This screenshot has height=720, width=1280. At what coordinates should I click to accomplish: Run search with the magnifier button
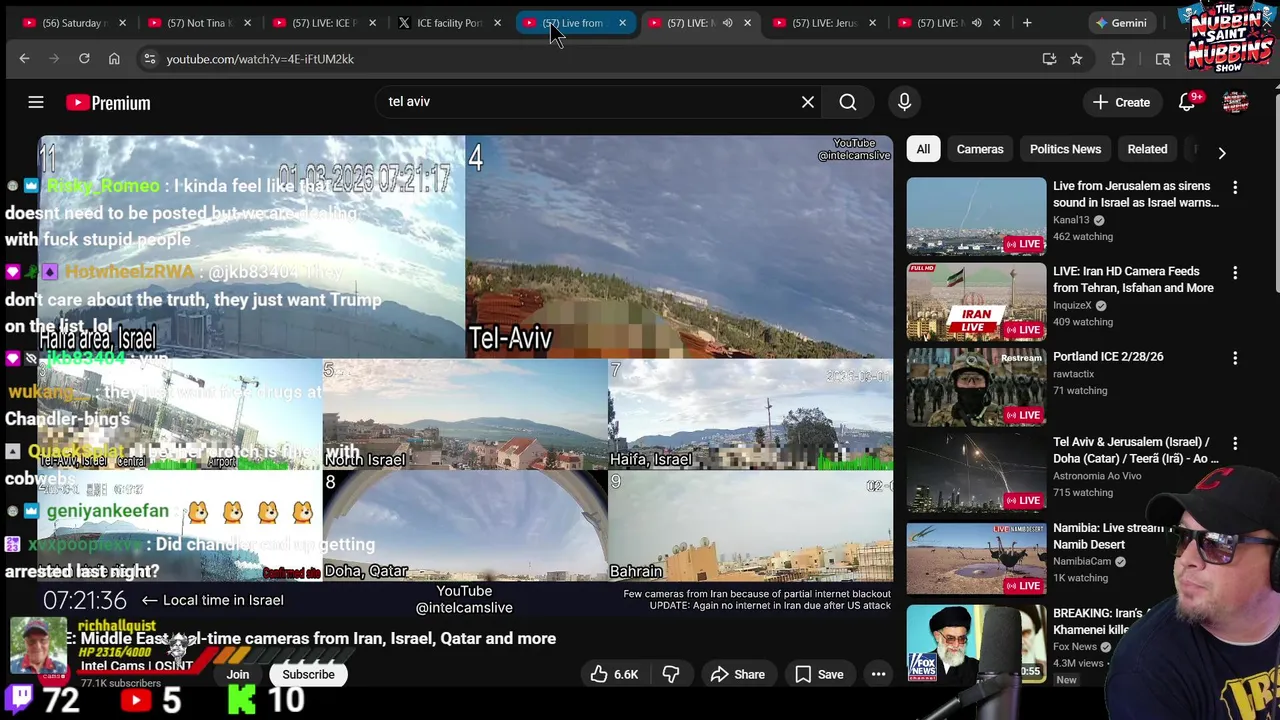(x=848, y=102)
